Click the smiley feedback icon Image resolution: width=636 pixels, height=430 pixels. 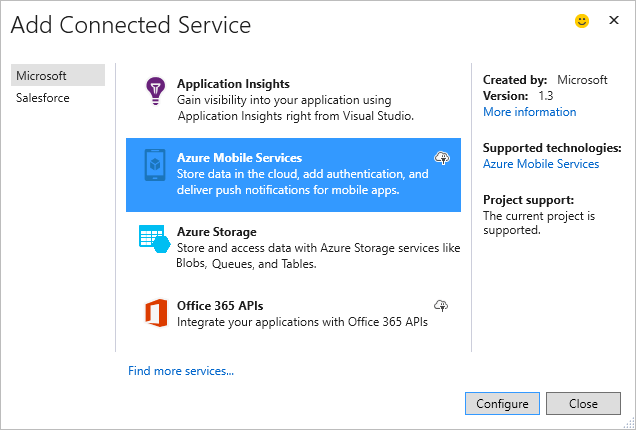click(582, 21)
